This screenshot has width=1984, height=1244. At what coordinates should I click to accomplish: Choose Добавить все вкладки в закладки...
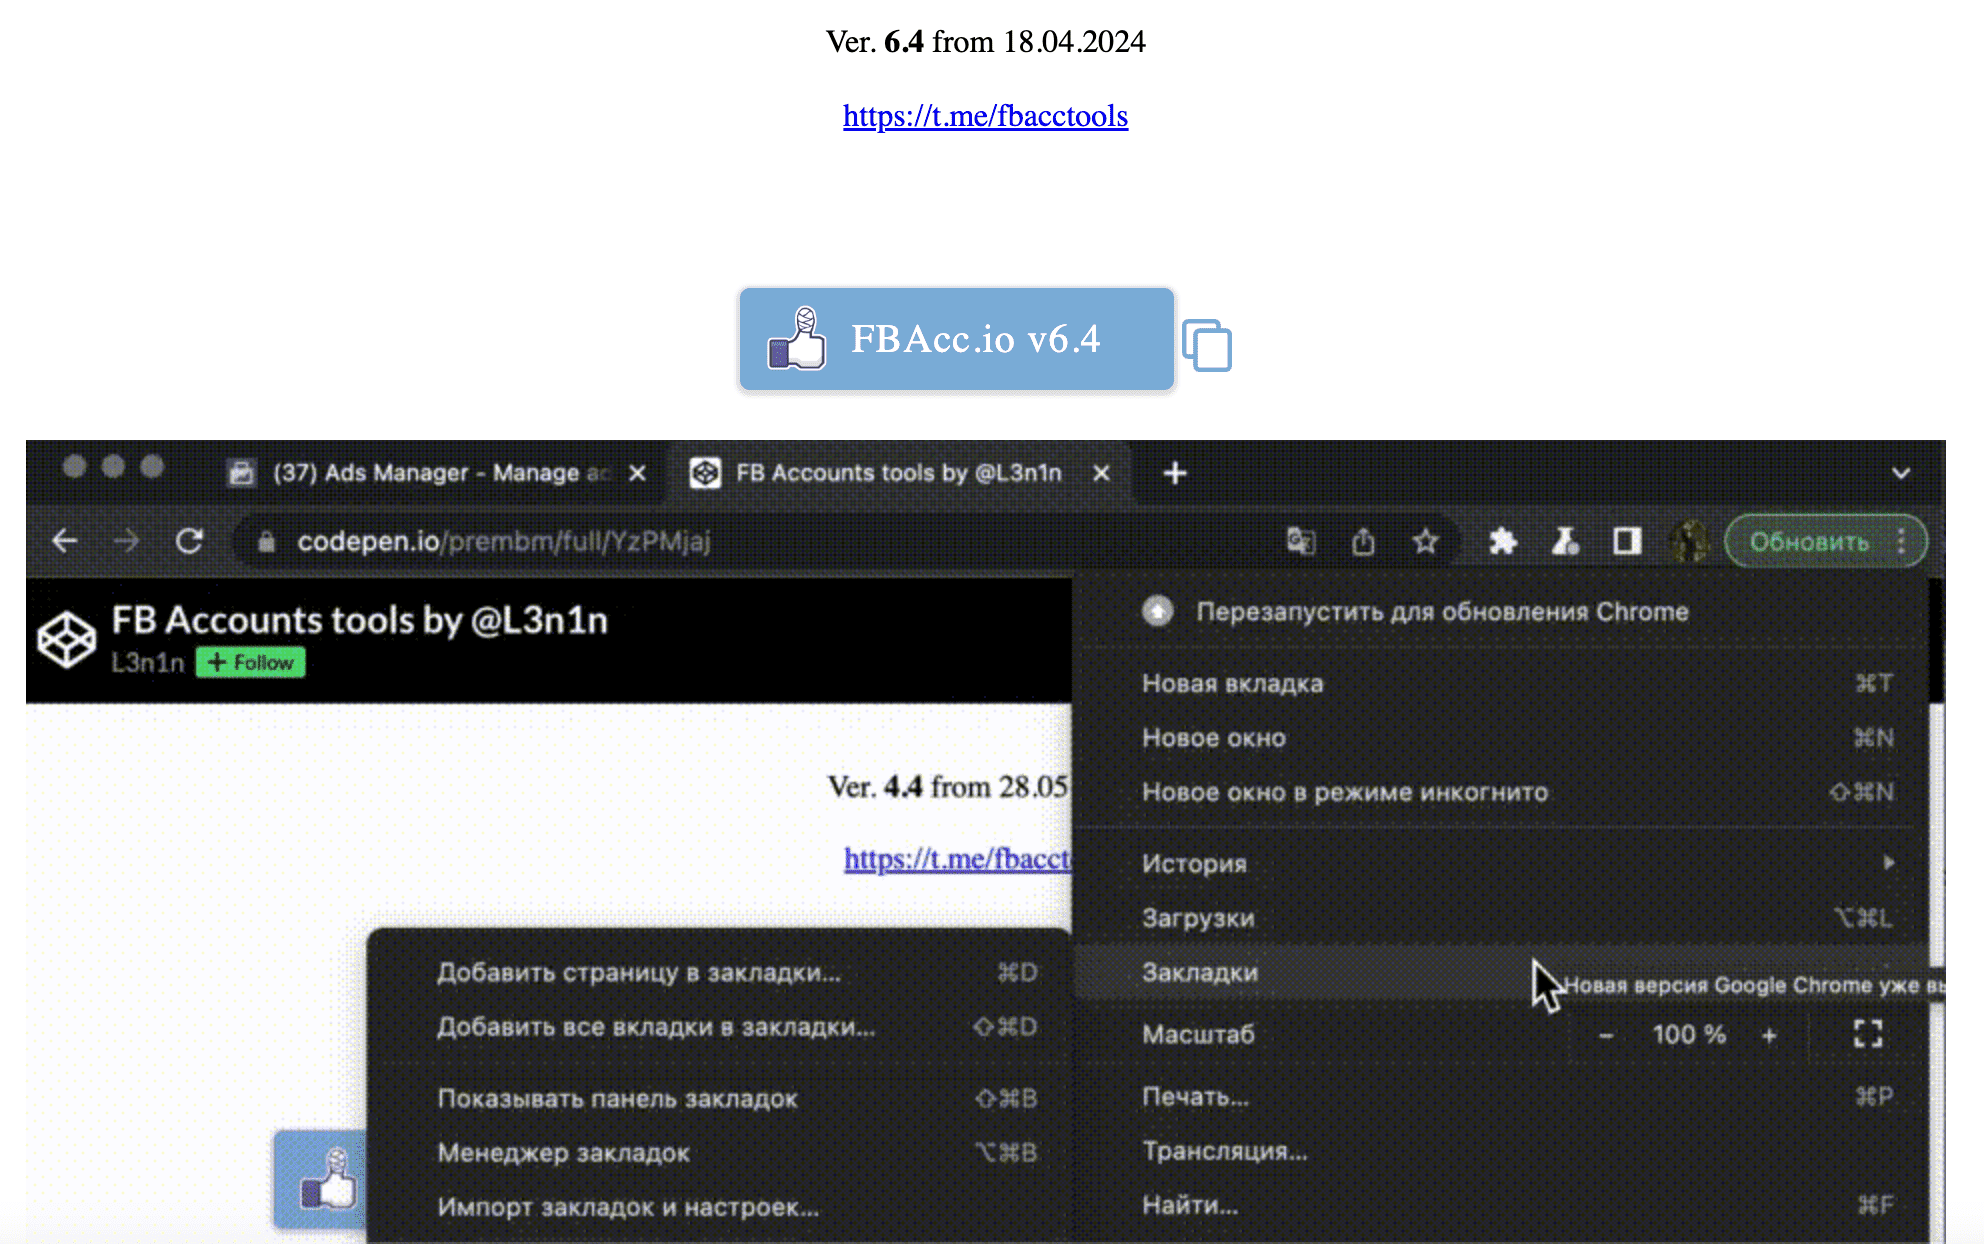[720, 1027]
